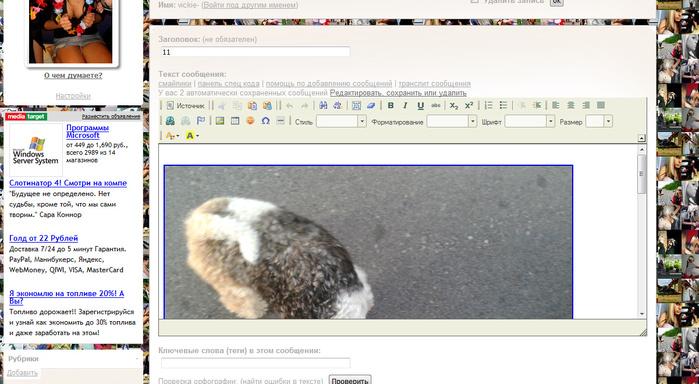Apply underline formatting
This screenshot has width=699, height=384.
click(x=420, y=106)
